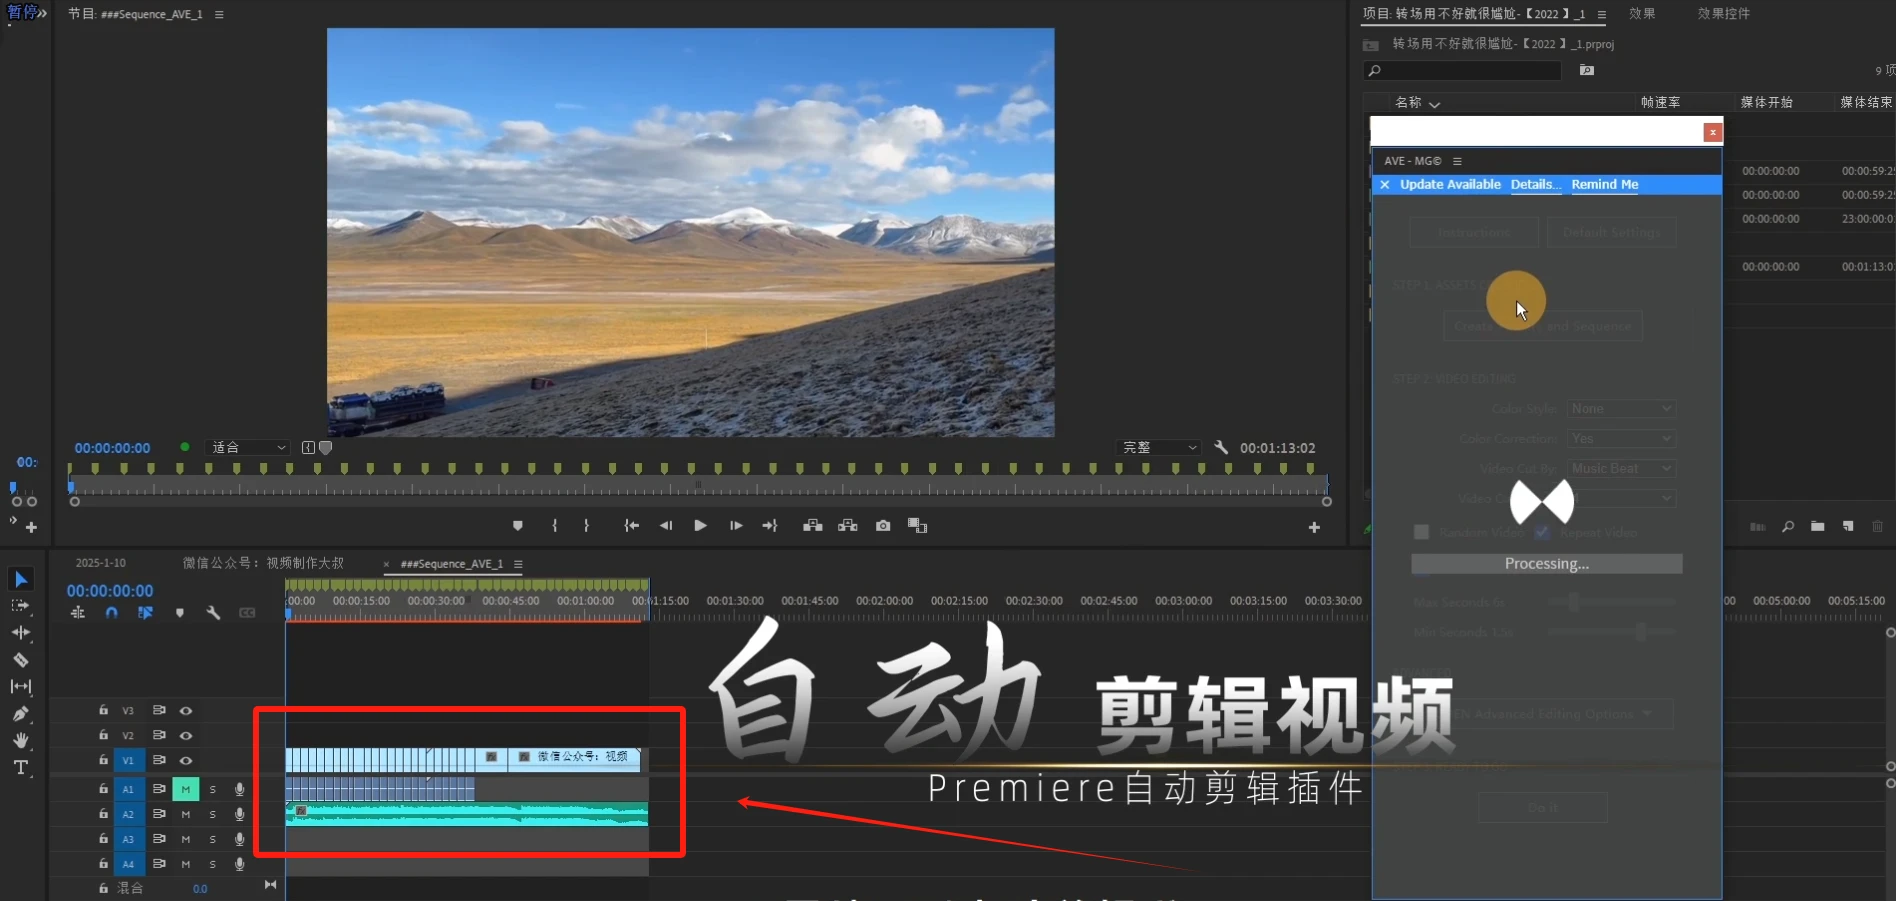Screen dimensions: 1896x901
Task: Step forward one frame
Action: [736, 526]
